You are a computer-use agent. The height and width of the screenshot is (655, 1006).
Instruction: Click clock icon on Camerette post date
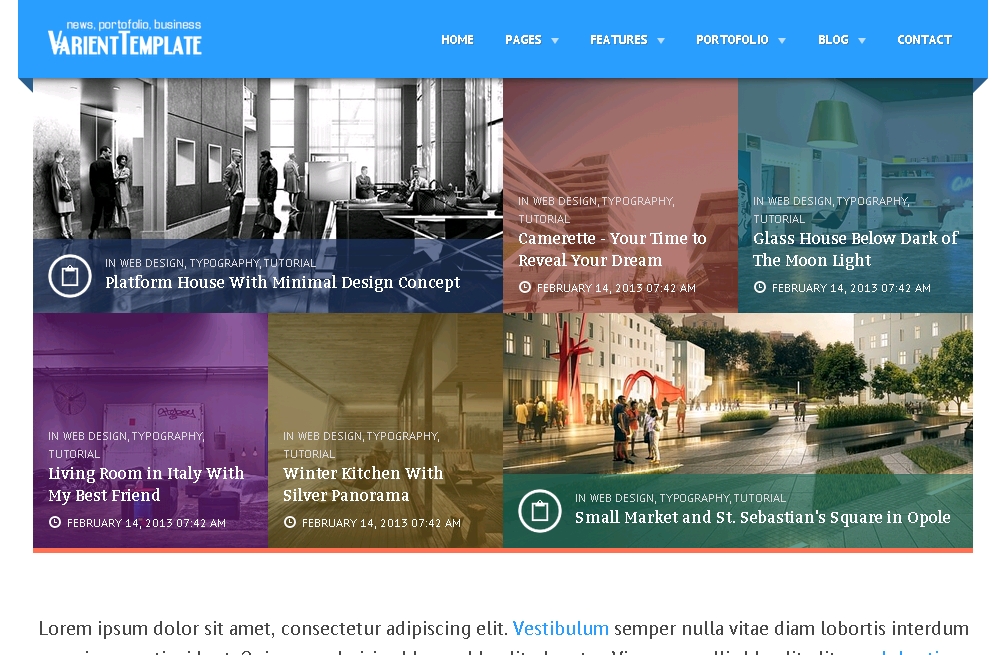pyautogui.click(x=524, y=288)
